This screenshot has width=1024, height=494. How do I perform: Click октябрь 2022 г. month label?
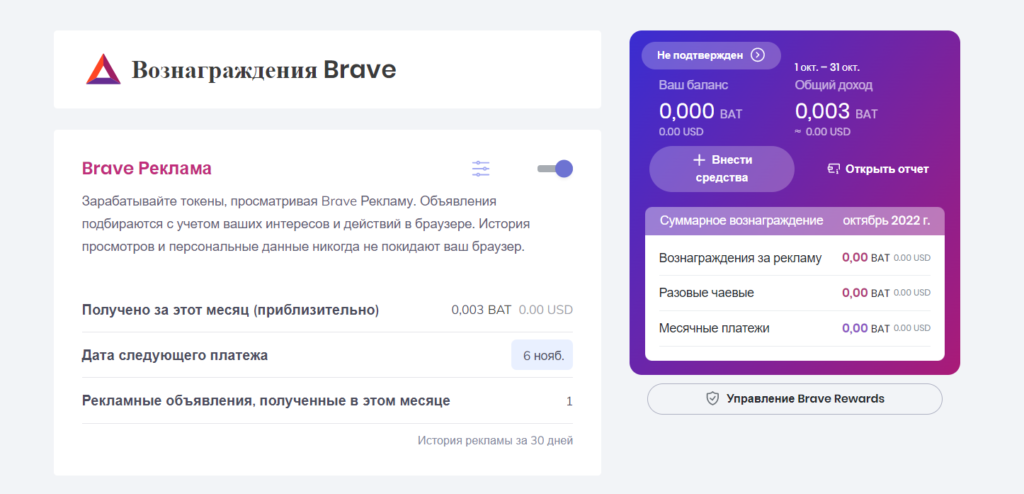click(x=886, y=220)
